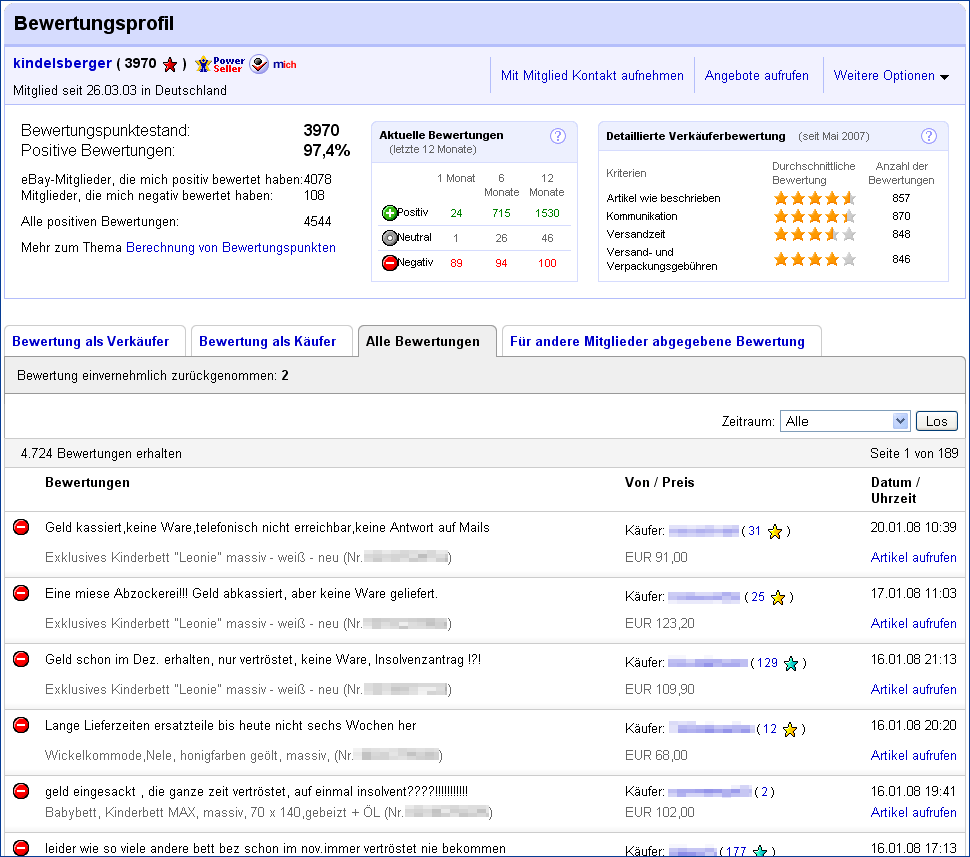Click the Power Seller badge icon

220,64
